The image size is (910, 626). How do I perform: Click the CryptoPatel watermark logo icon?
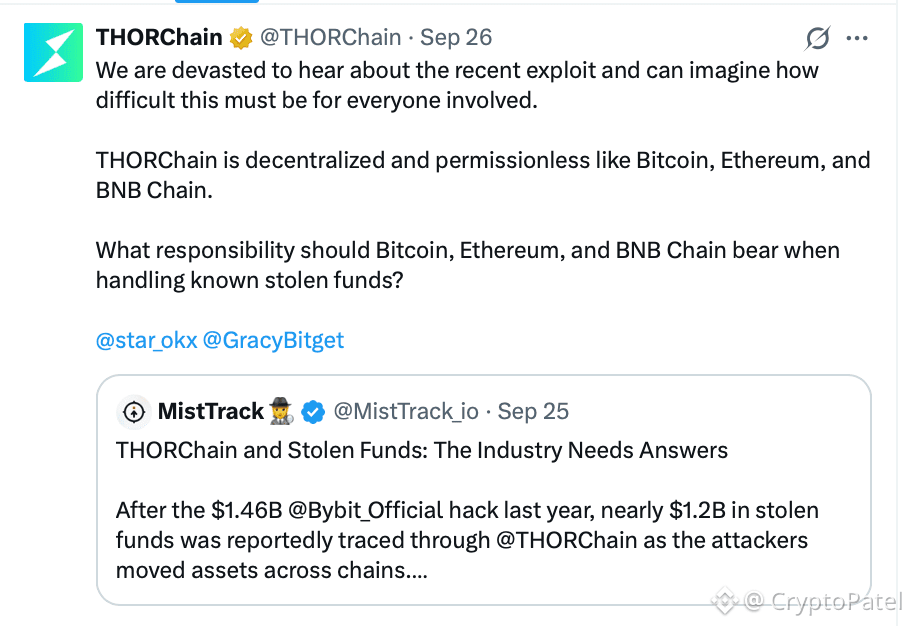pyautogui.click(x=724, y=600)
